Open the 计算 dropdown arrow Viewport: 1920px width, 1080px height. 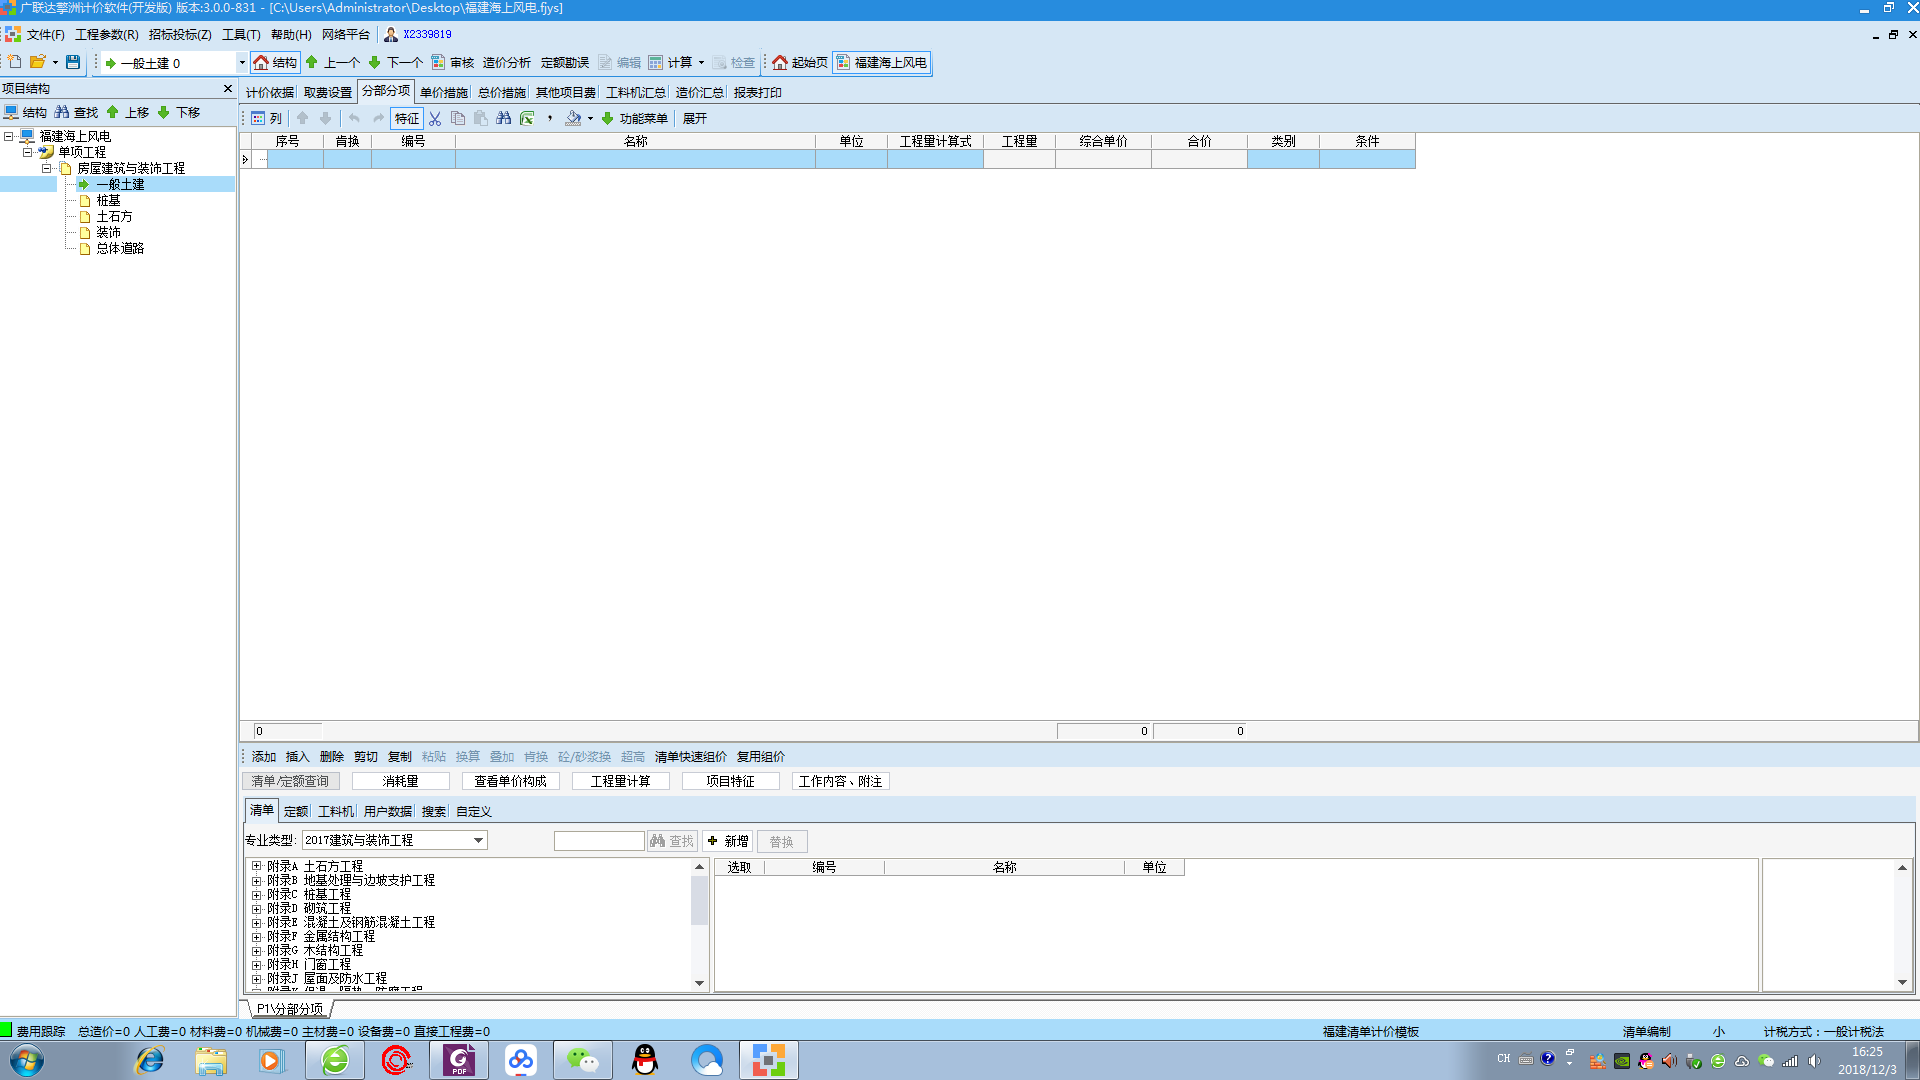point(701,62)
